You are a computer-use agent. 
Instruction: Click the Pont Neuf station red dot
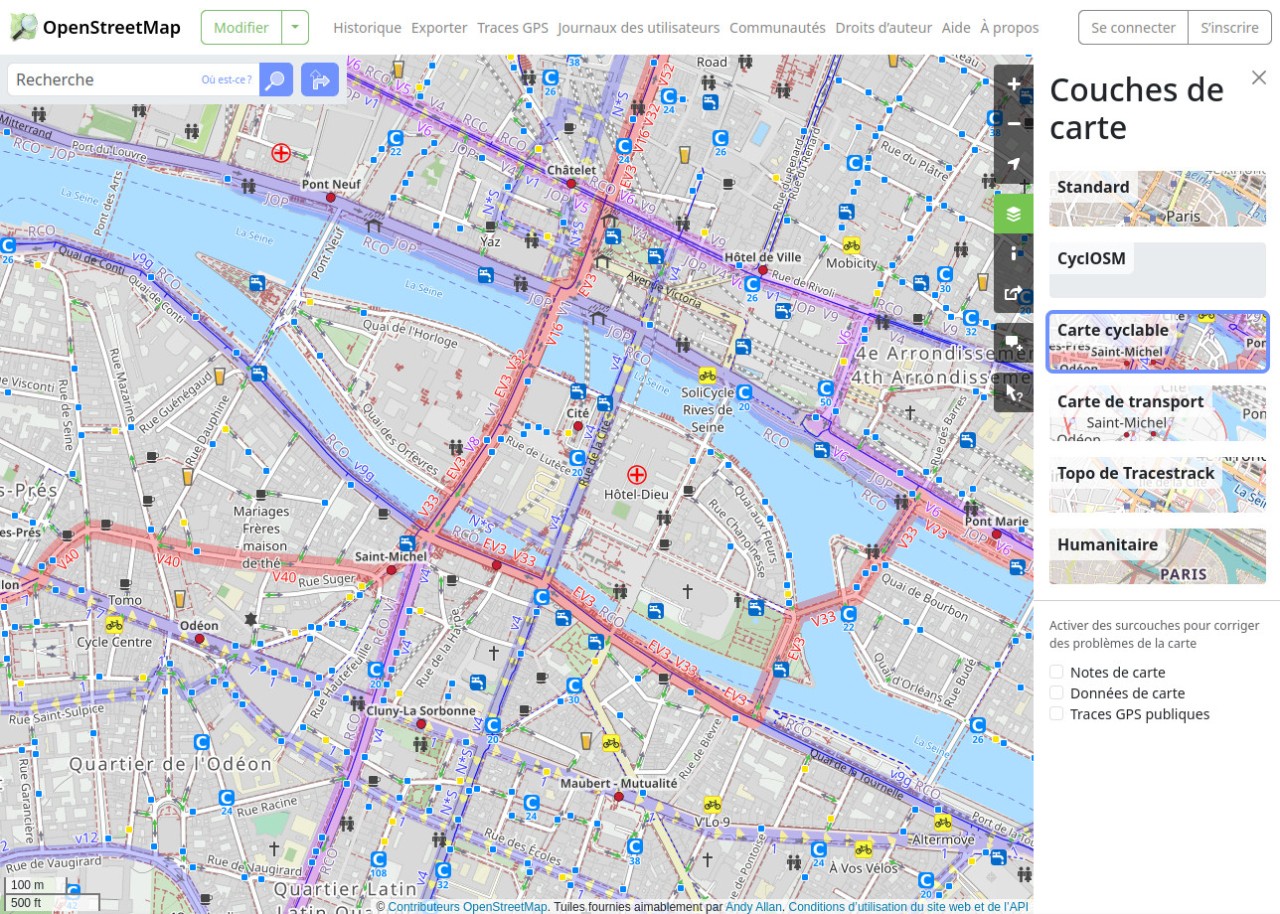(x=330, y=198)
